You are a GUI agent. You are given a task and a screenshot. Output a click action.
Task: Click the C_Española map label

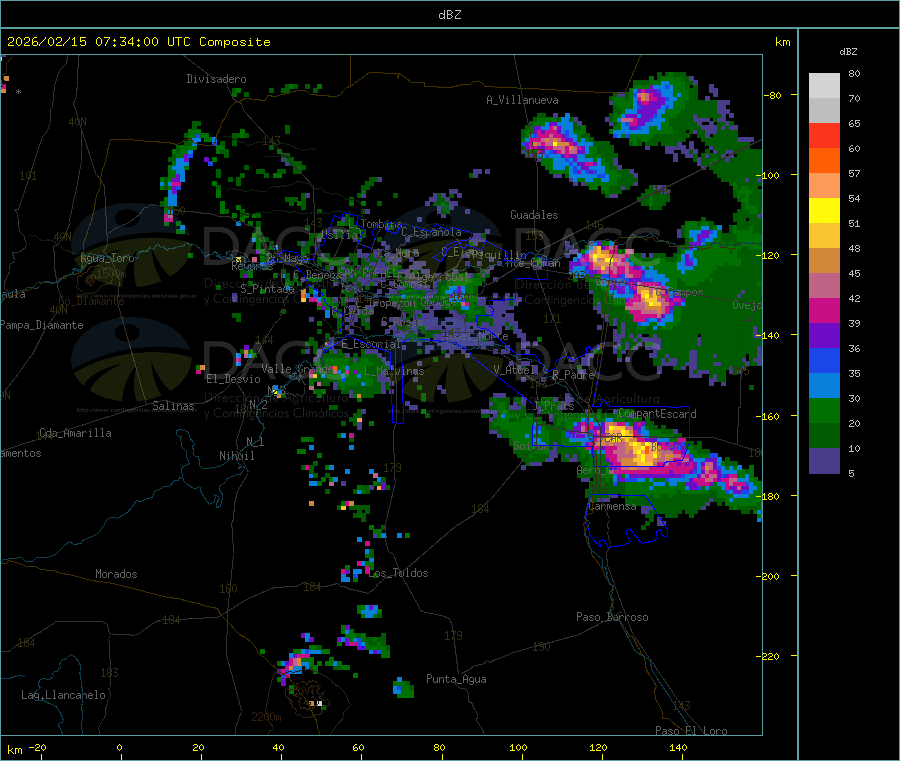[432, 232]
